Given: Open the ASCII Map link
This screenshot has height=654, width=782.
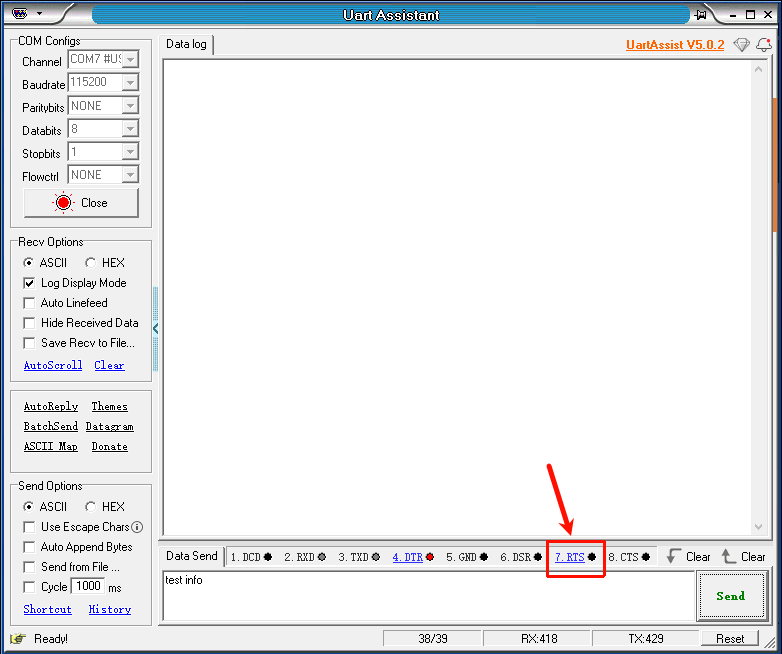Looking at the screenshot, I should click(x=51, y=446).
